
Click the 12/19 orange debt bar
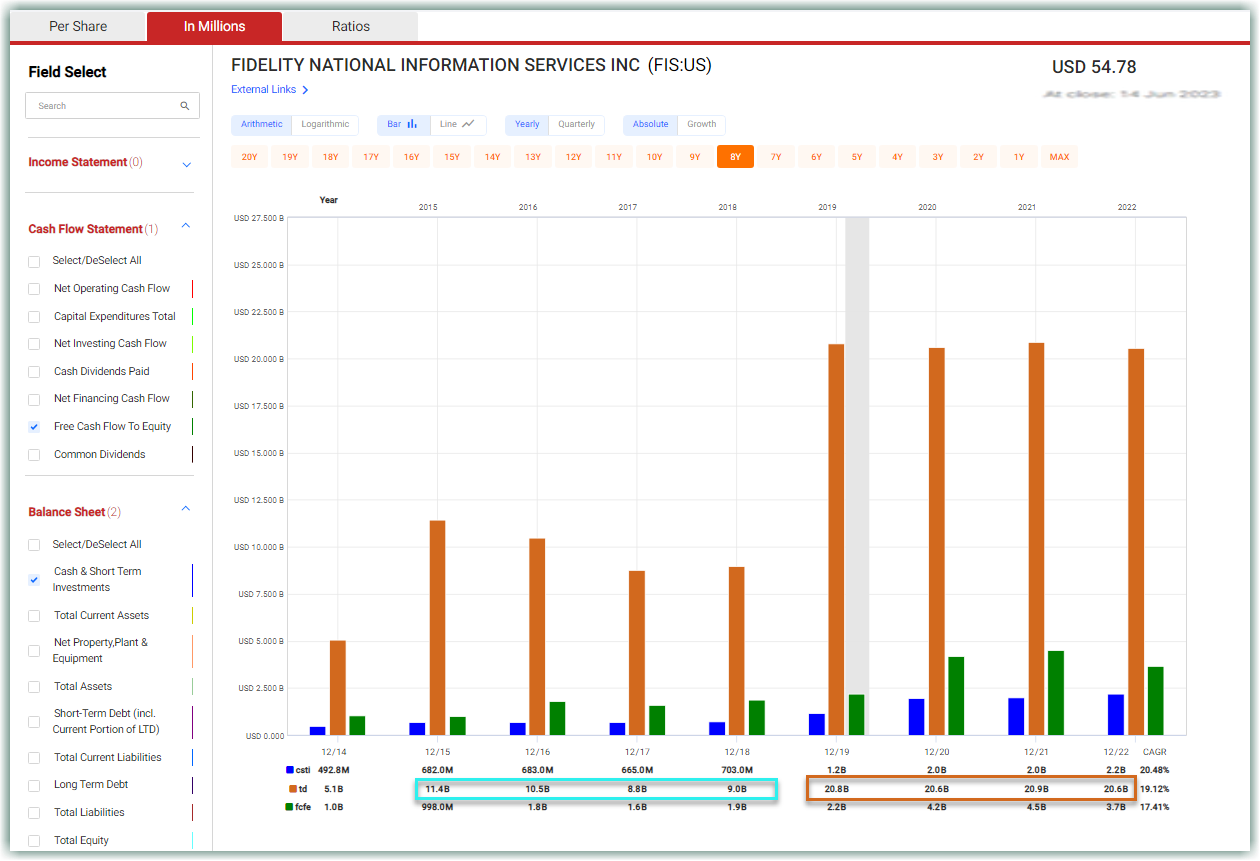tap(836, 540)
